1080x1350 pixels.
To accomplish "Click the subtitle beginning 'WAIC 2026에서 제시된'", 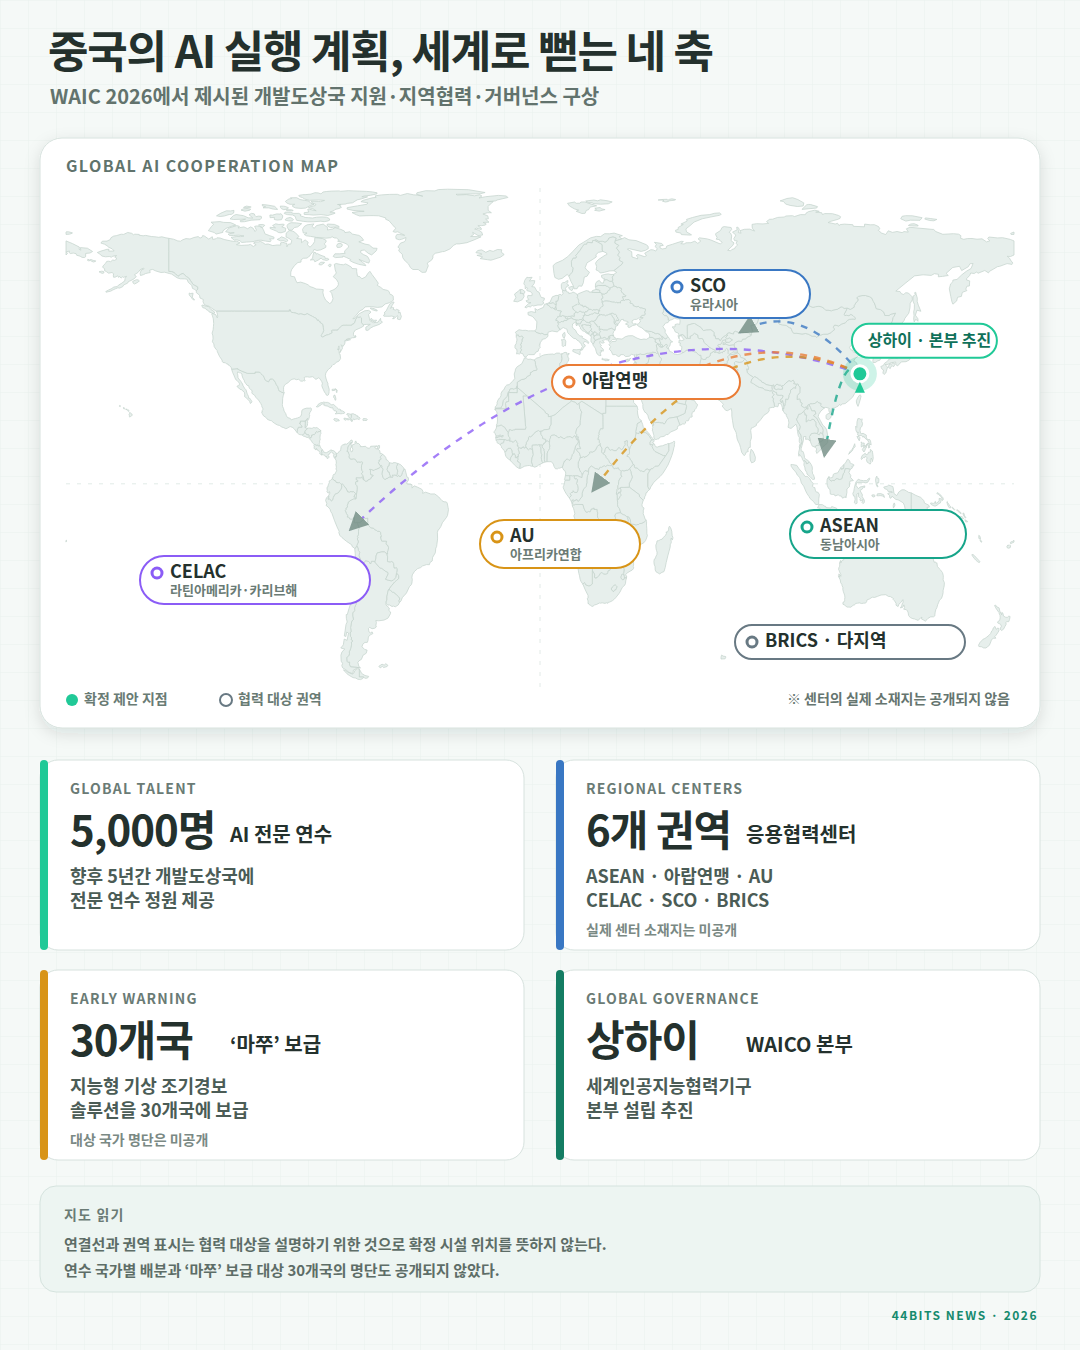I will (x=324, y=97).
